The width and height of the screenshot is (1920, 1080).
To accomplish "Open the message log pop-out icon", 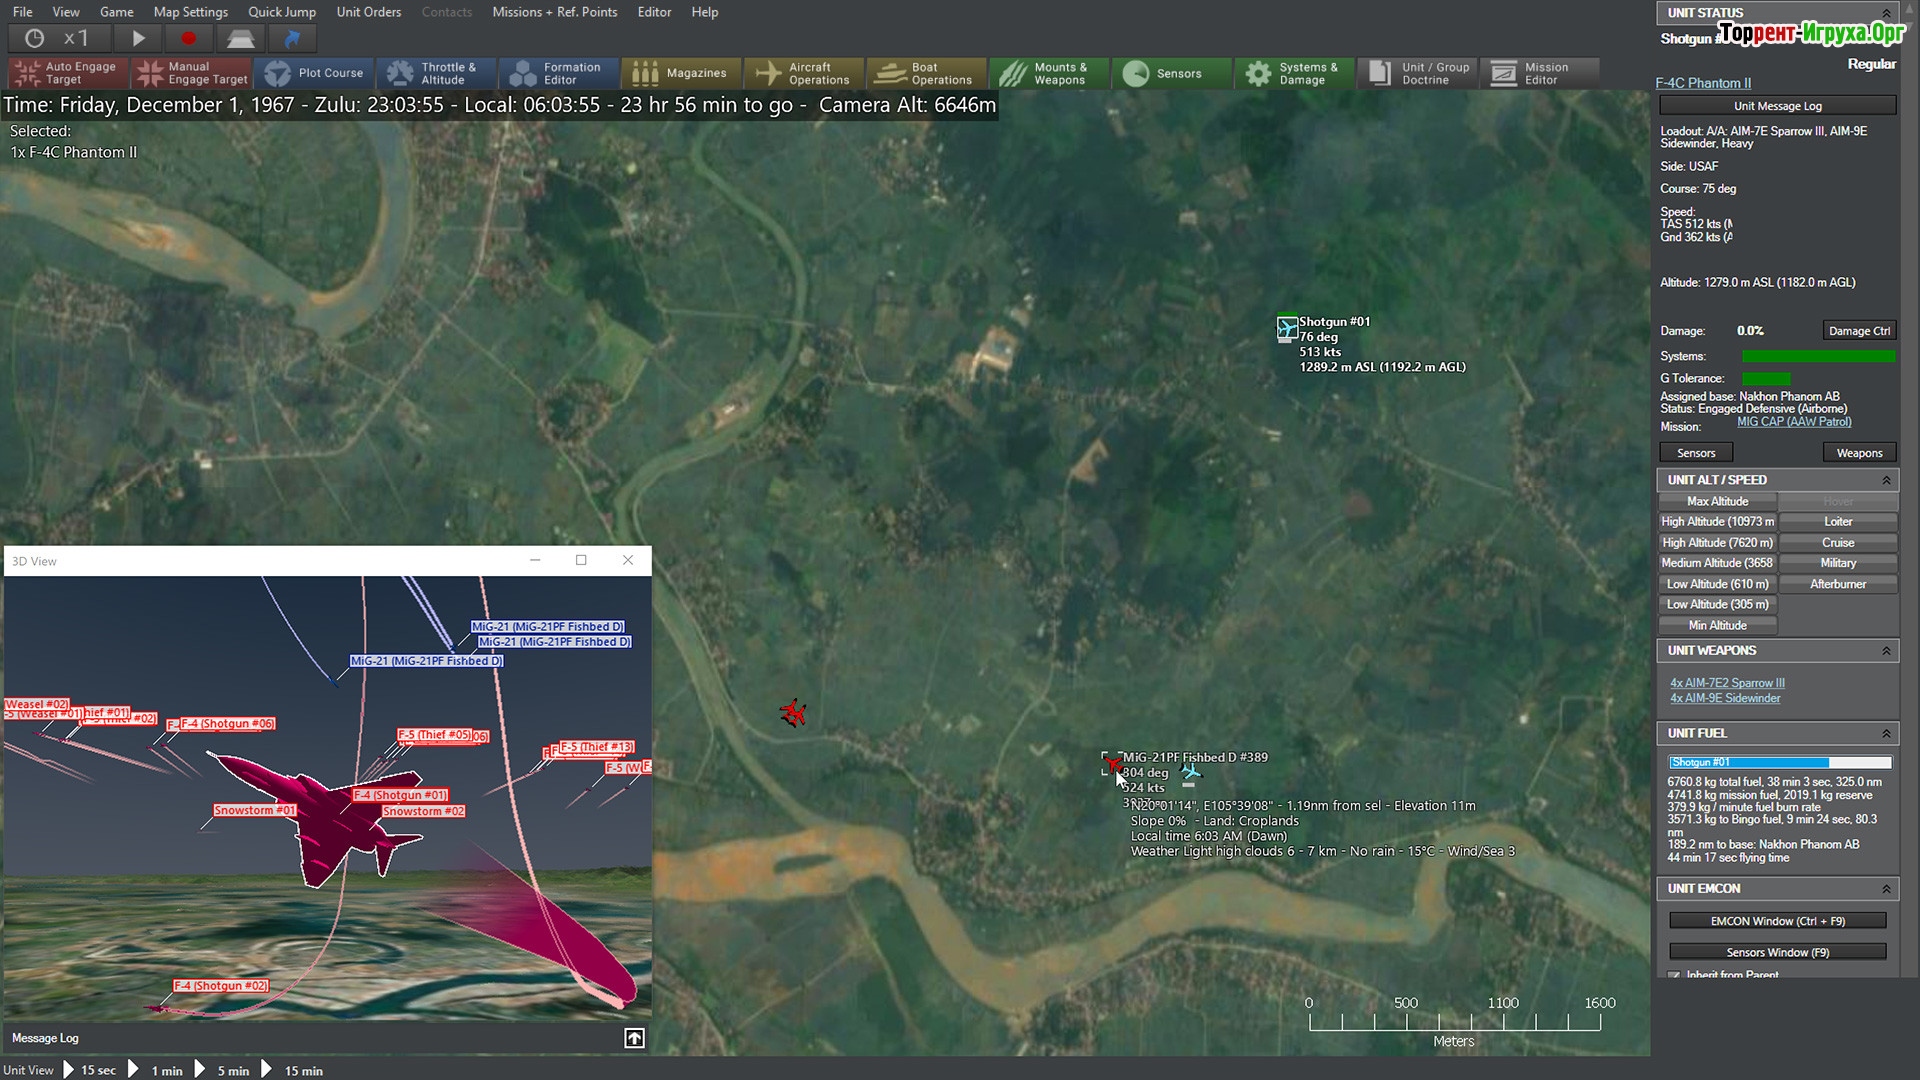I will click(x=634, y=1038).
